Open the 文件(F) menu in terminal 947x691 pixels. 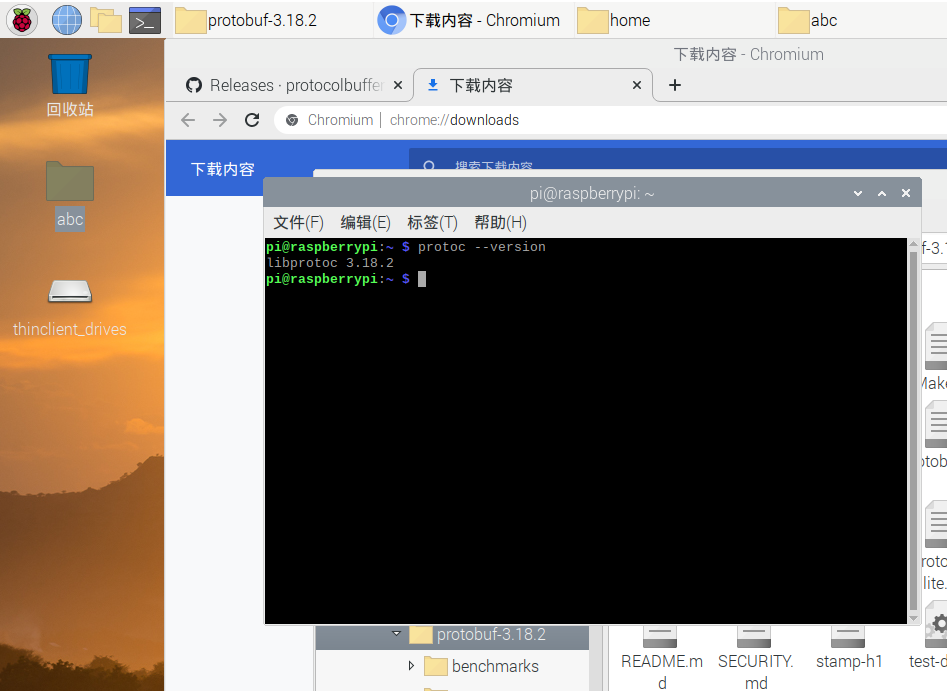(x=297, y=222)
